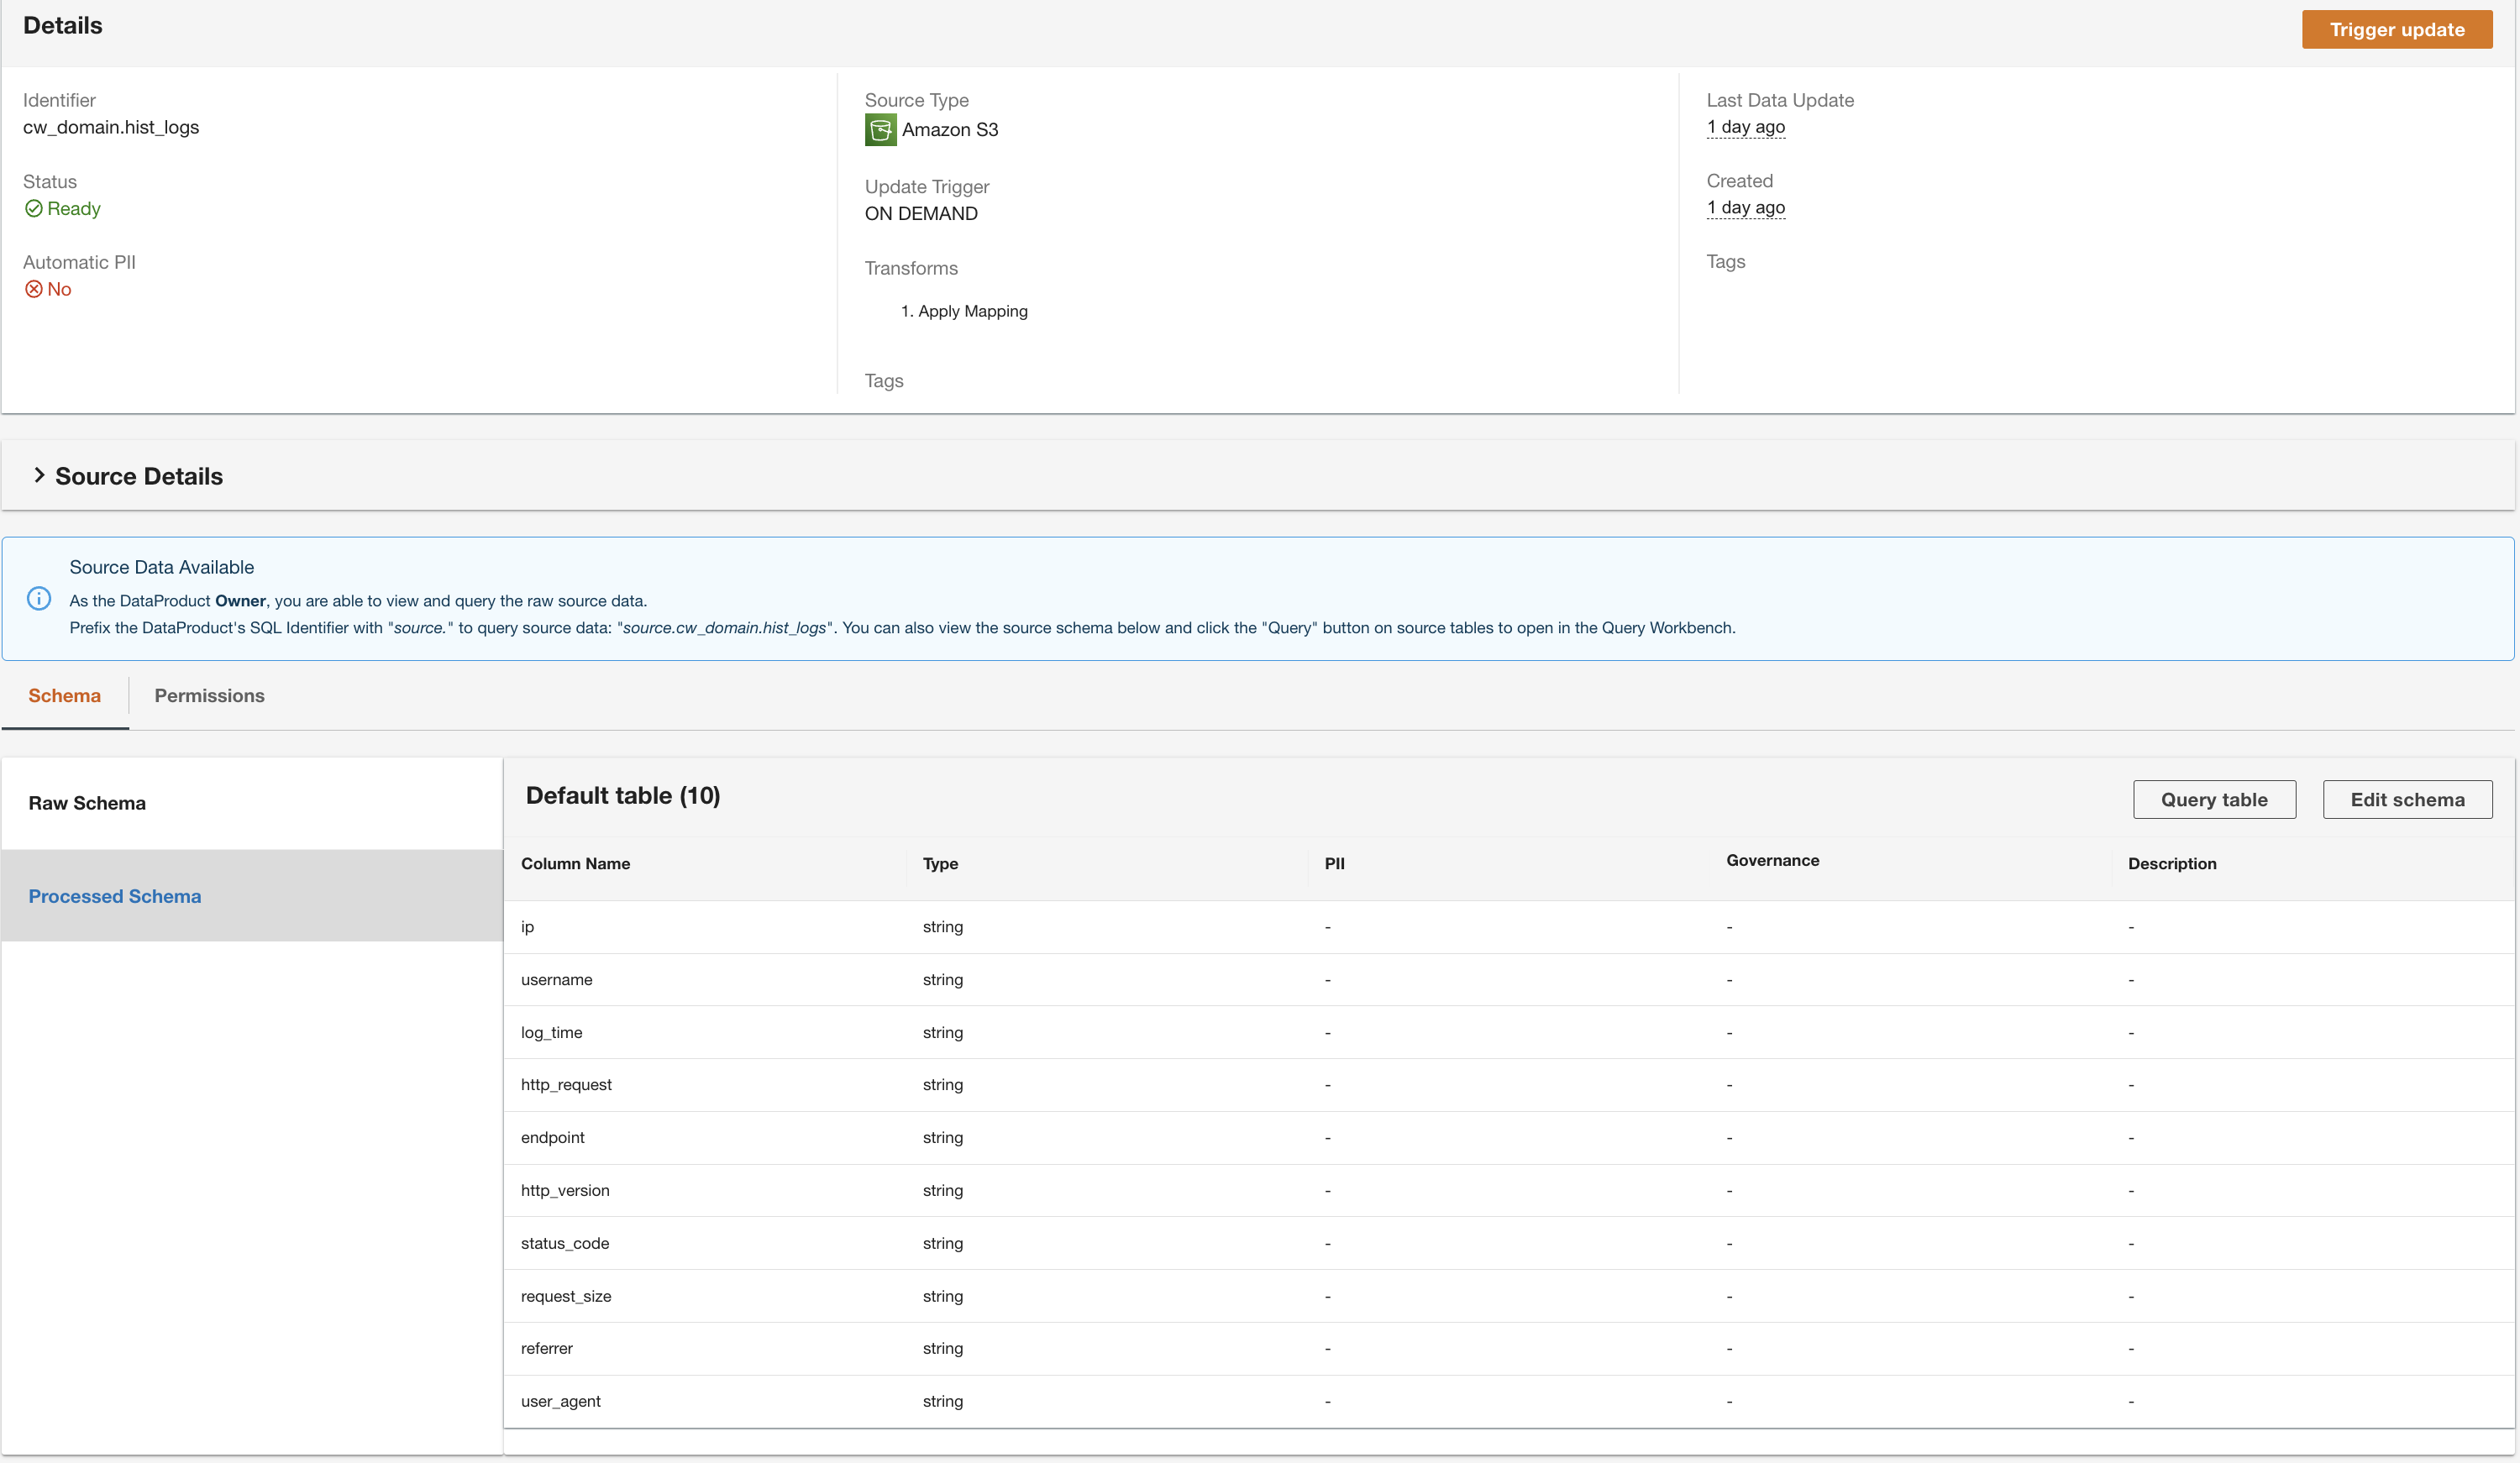Click the Query table button
This screenshot has height=1463, width=2520.
[x=2213, y=800]
